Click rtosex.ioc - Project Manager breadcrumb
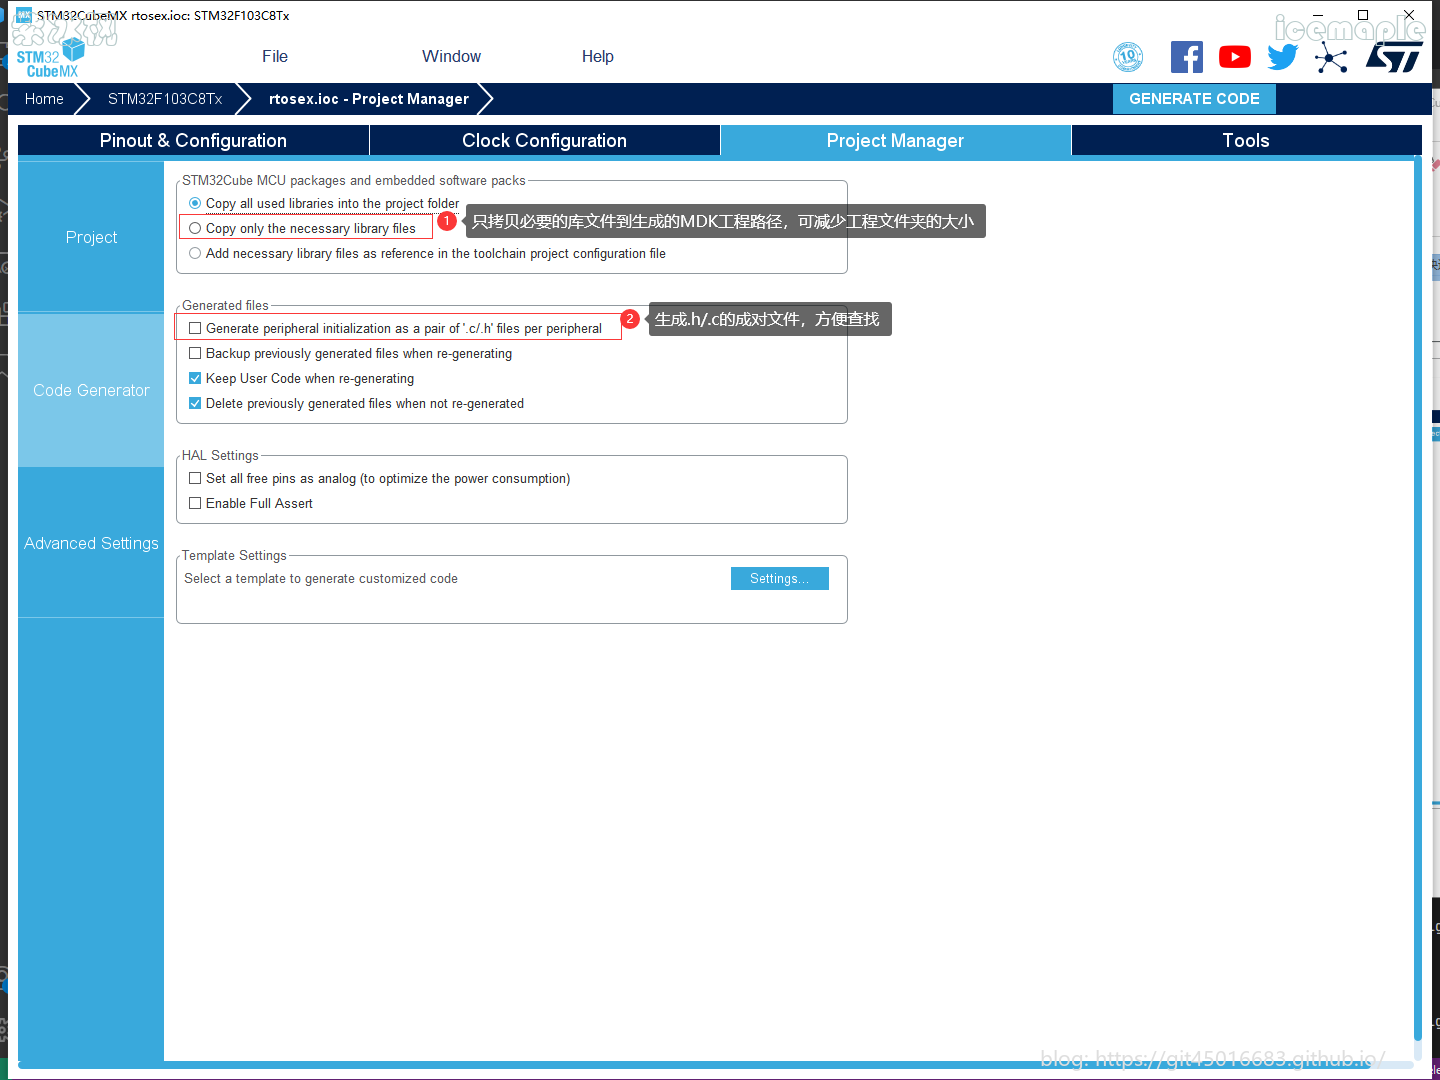This screenshot has height=1080, width=1440. click(x=369, y=99)
